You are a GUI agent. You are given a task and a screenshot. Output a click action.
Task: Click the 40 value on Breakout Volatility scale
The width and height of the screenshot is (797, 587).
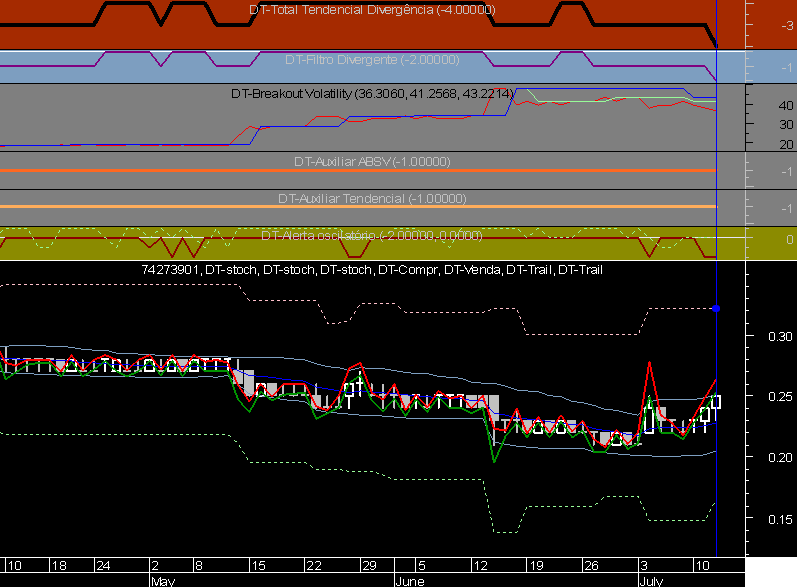(785, 106)
